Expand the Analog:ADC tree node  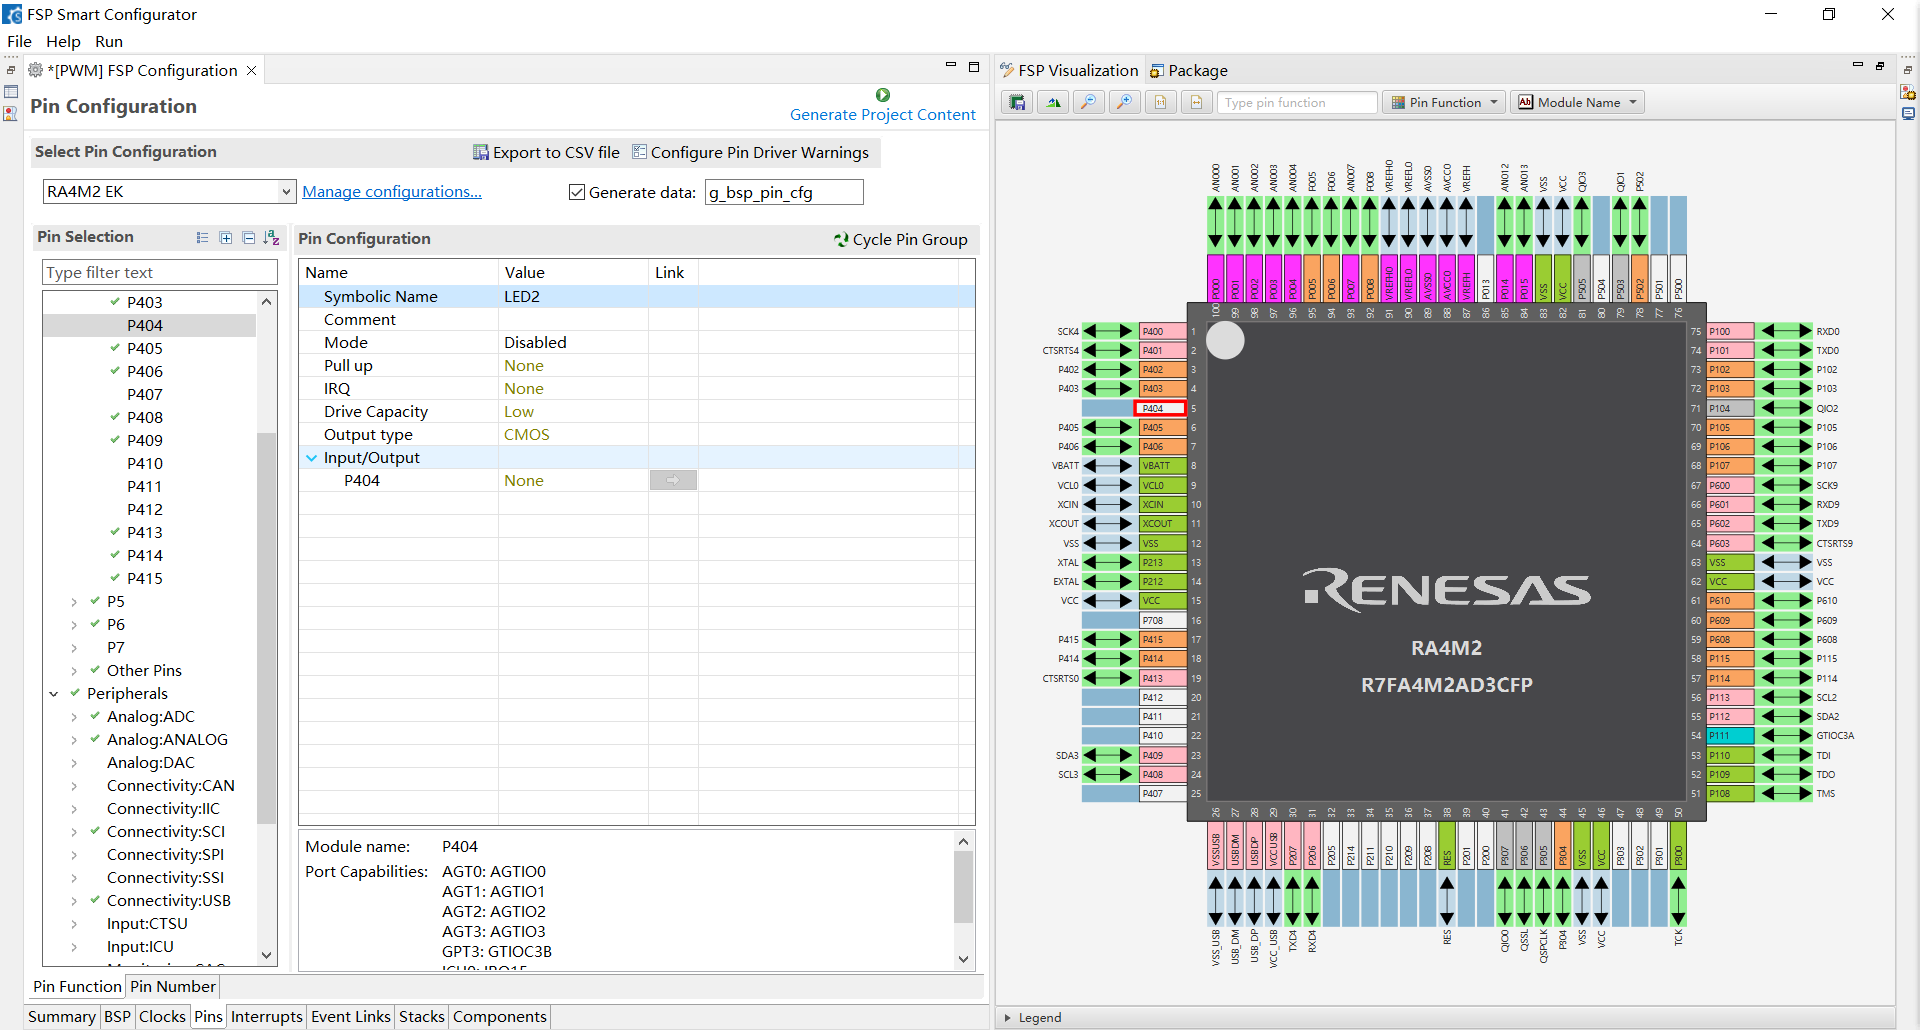[x=74, y=717]
